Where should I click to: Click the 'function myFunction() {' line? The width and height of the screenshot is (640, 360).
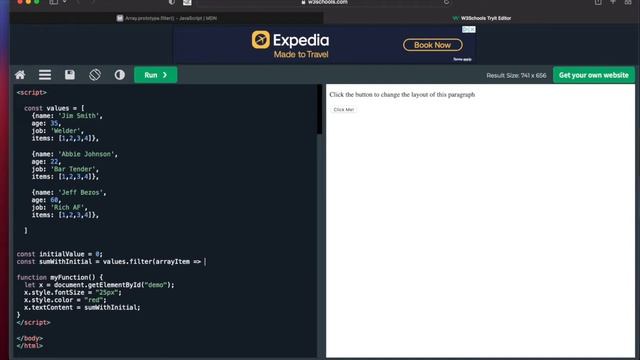60,277
